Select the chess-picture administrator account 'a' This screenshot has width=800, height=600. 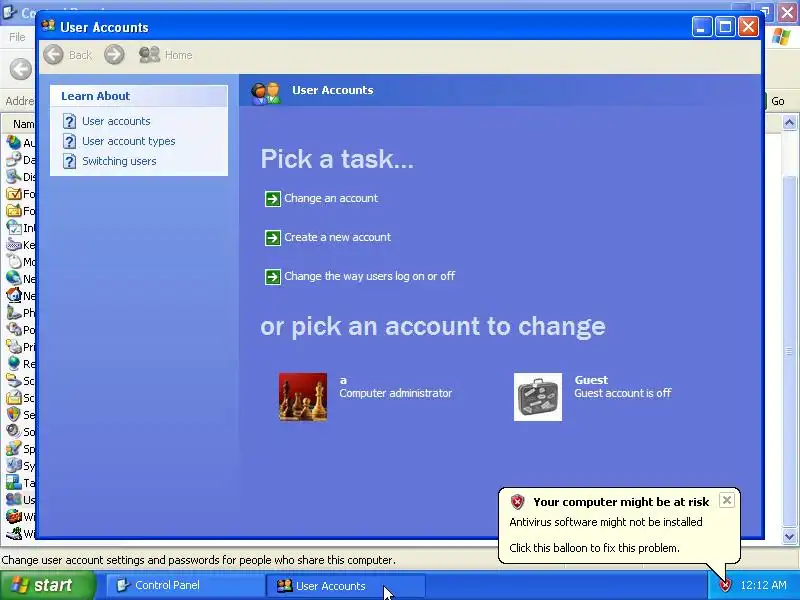(303, 396)
